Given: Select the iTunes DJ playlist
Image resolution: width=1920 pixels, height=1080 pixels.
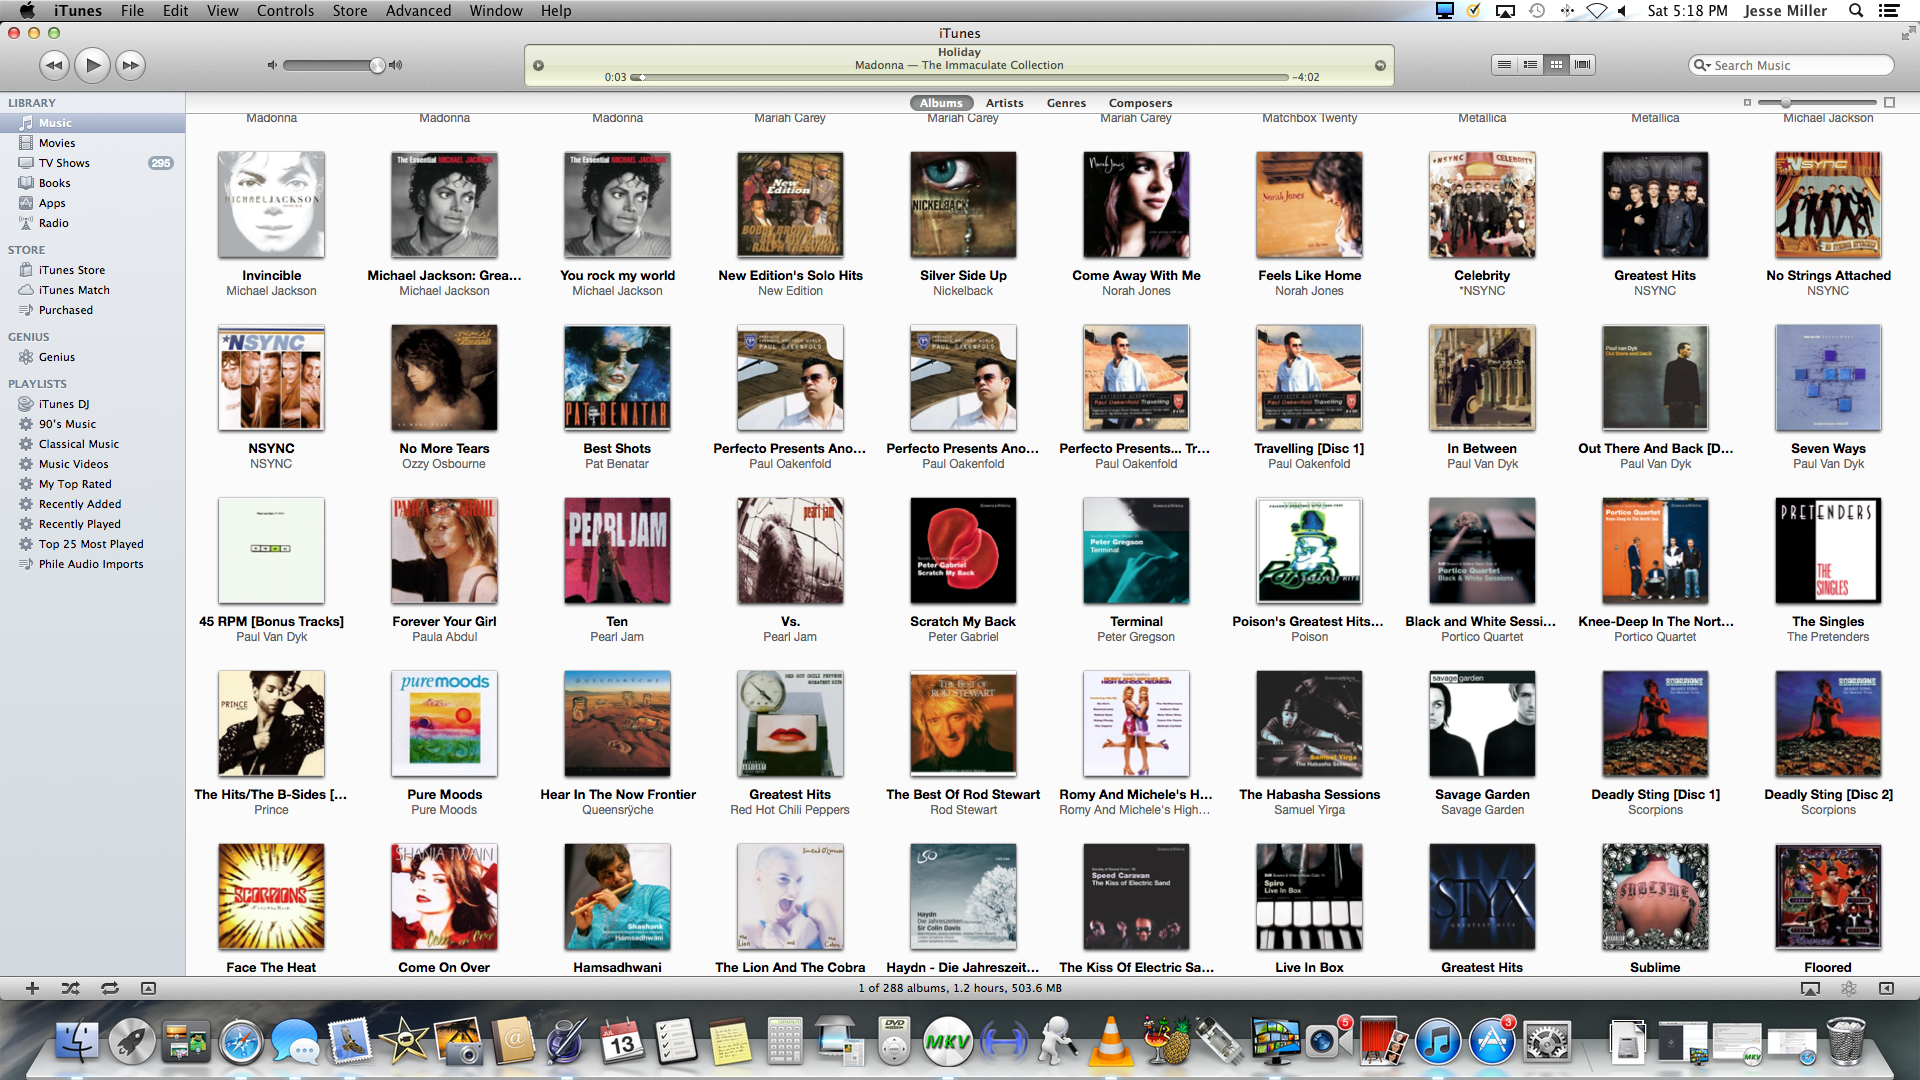Looking at the screenshot, I should (x=92, y=404).
